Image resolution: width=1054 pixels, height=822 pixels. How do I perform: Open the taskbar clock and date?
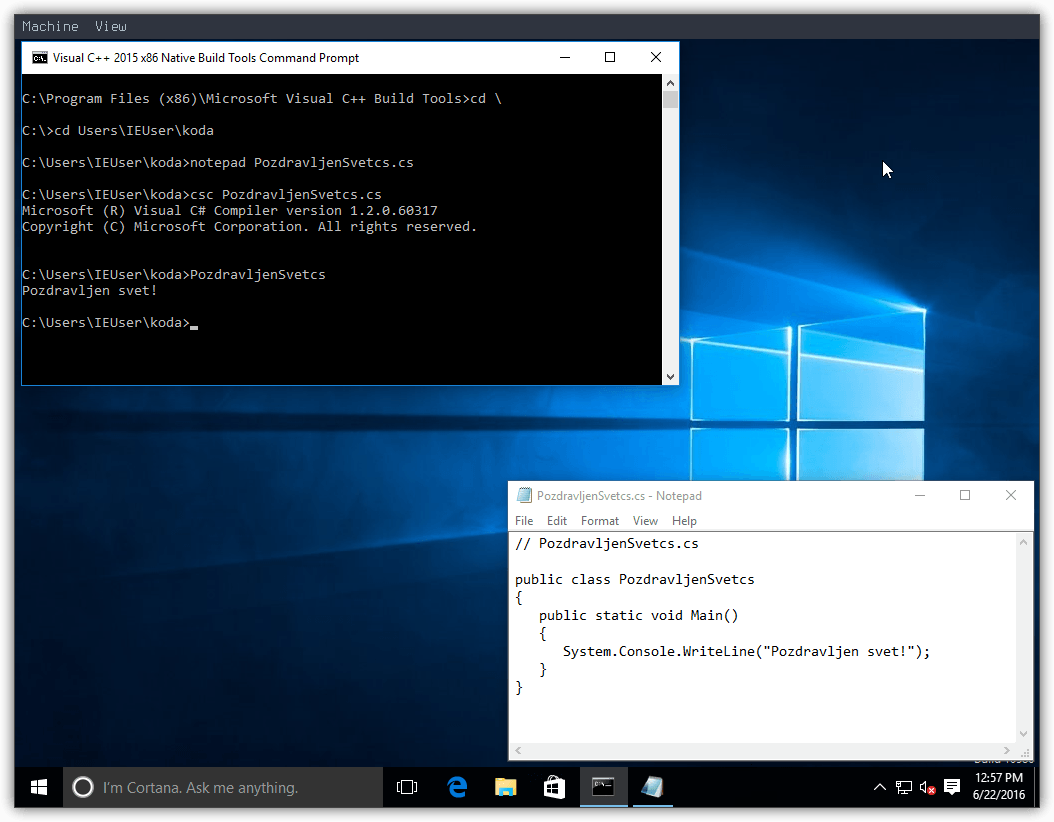coord(999,786)
